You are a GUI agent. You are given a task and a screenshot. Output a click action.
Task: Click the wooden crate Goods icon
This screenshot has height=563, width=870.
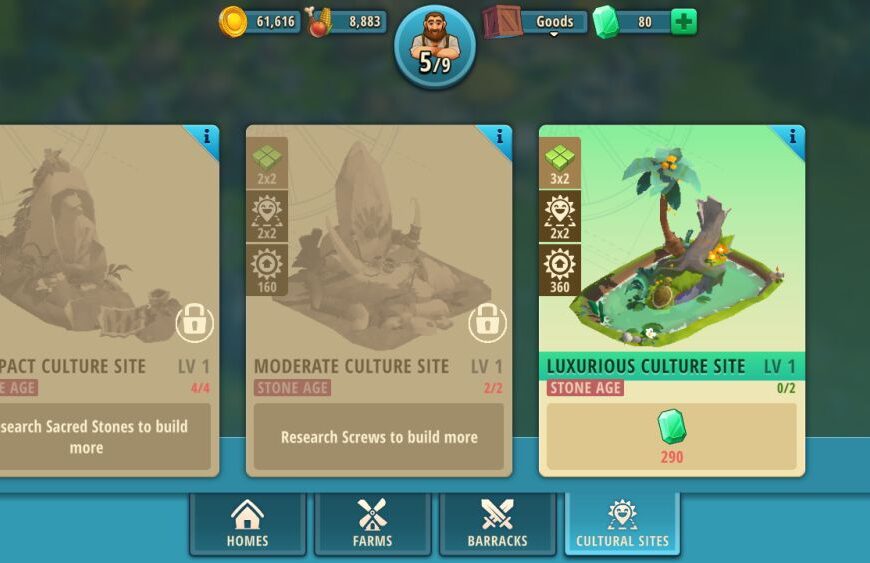tap(502, 22)
